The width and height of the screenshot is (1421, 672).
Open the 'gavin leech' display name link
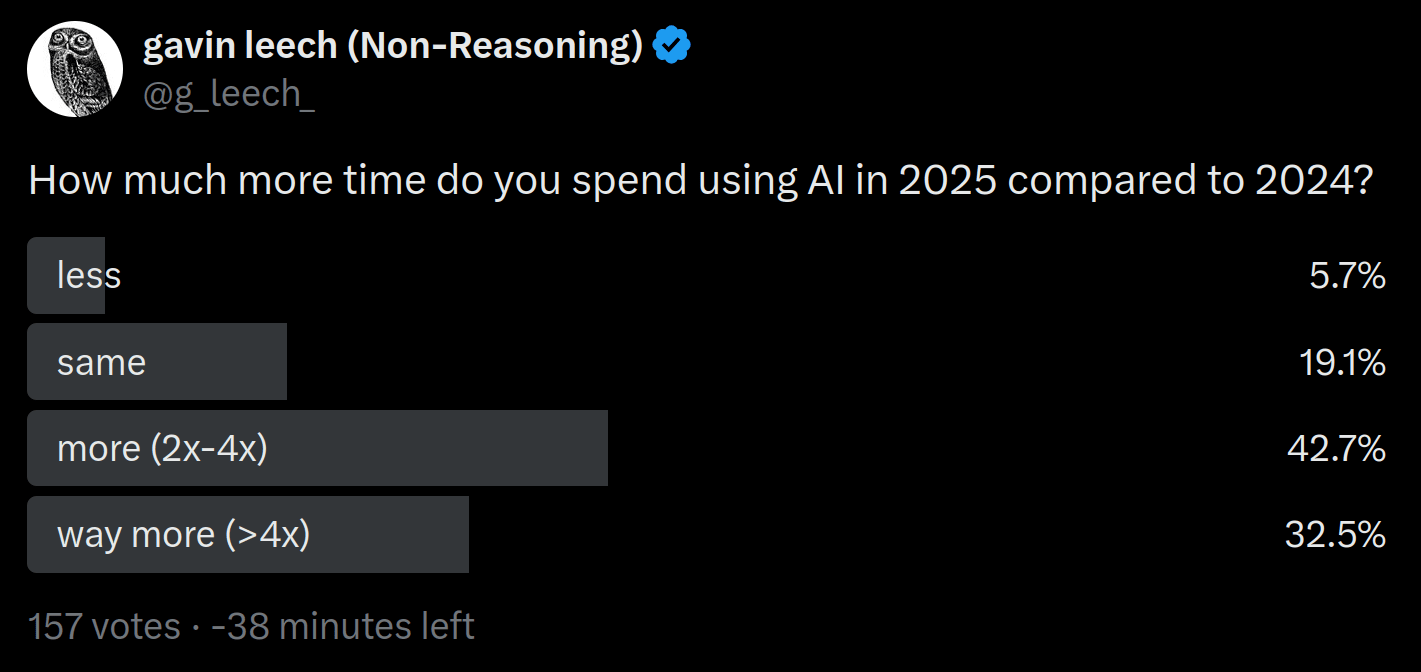239,46
